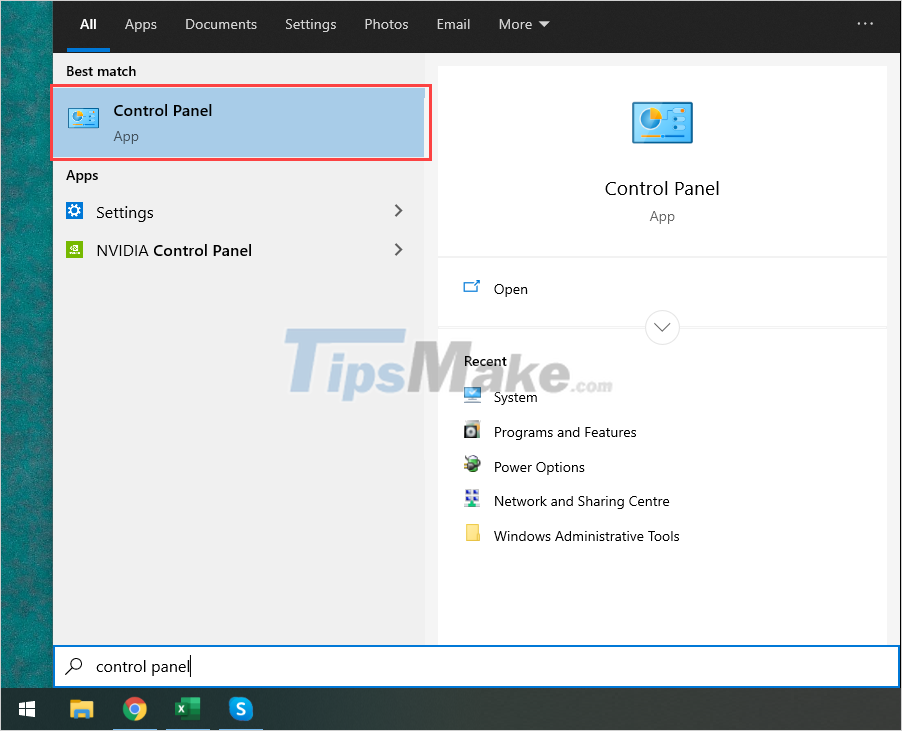Select the NVIDIA Control Panel icon
902x731 pixels.
[x=74, y=250]
